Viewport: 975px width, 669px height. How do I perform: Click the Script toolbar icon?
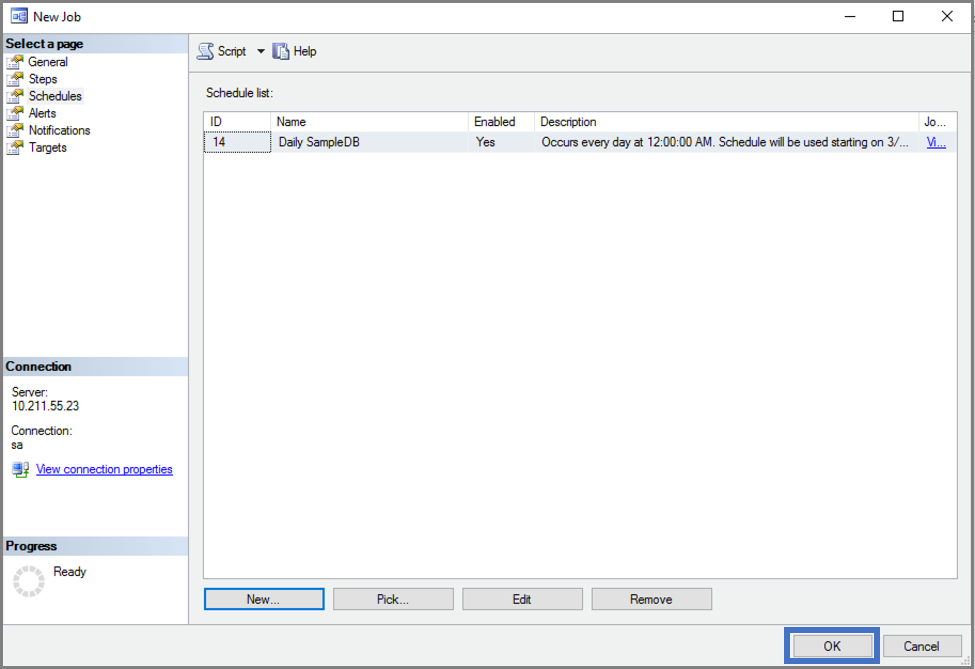click(205, 51)
